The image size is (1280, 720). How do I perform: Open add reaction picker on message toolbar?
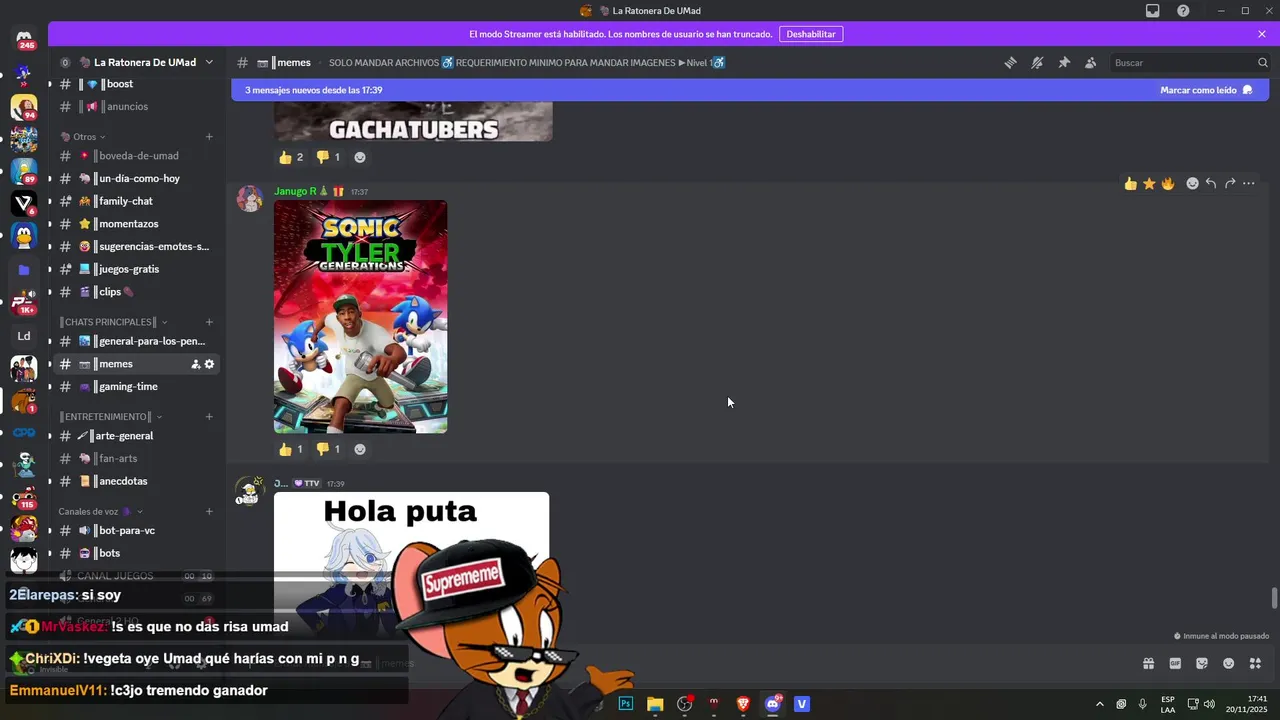click(1192, 183)
